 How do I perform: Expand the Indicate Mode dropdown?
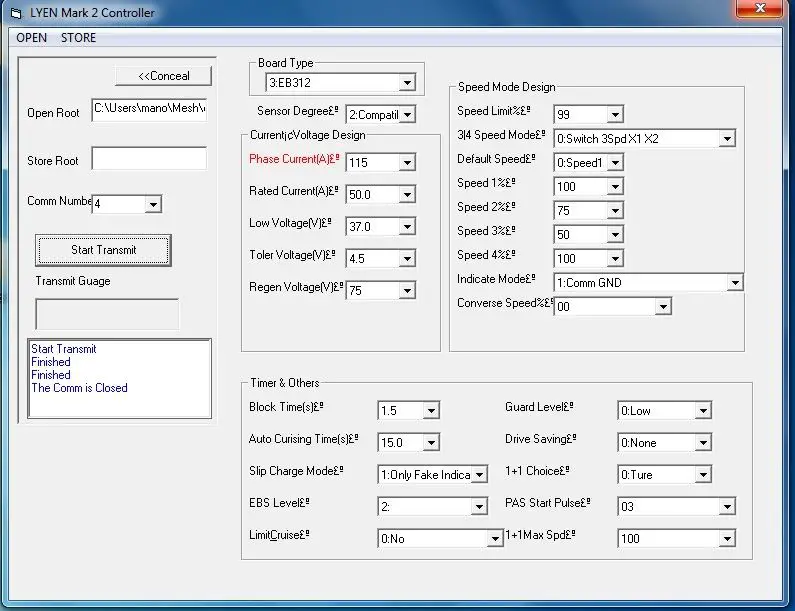pos(735,282)
